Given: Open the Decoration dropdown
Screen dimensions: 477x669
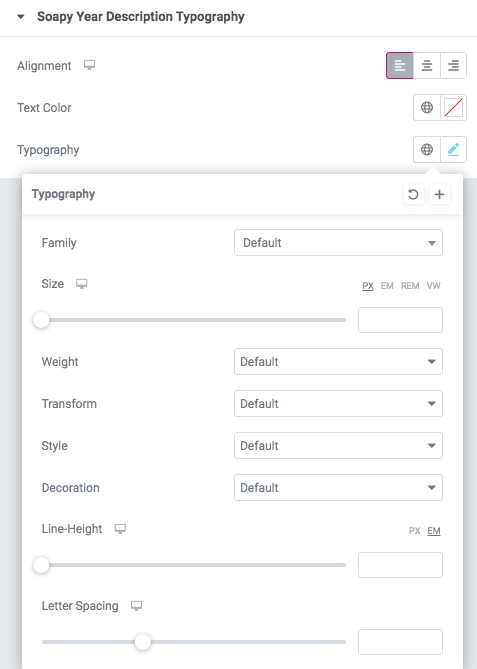Looking at the screenshot, I should pyautogui.click(x=338, y=488).
